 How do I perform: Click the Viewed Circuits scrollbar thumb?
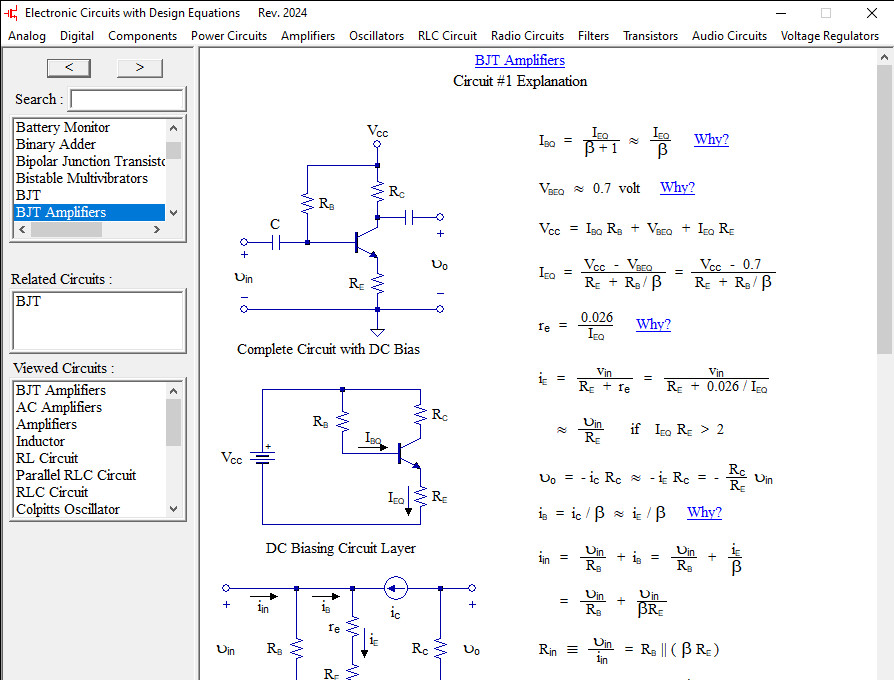(174, 422)
